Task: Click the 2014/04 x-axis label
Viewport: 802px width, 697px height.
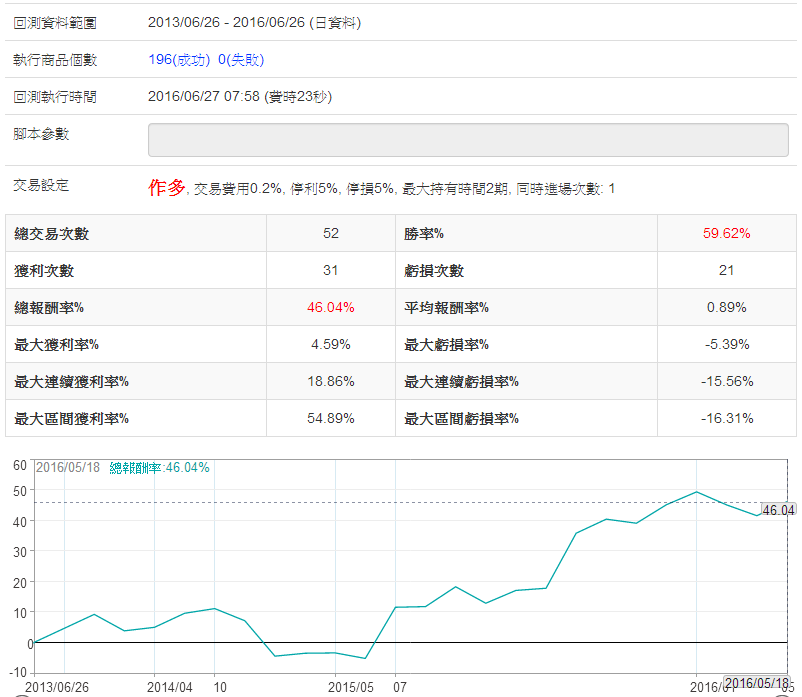Action: [169, 688]
